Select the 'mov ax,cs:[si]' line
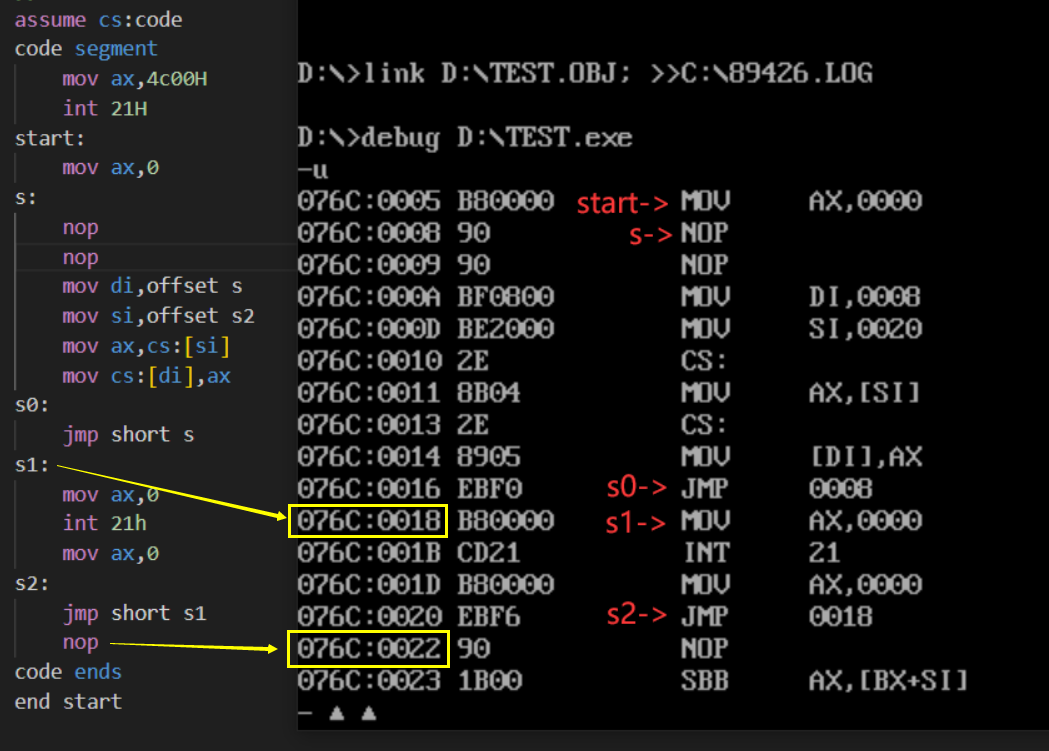Image resolution: width=1049 pixels, height=751 pixels. (x=147, y=346)
